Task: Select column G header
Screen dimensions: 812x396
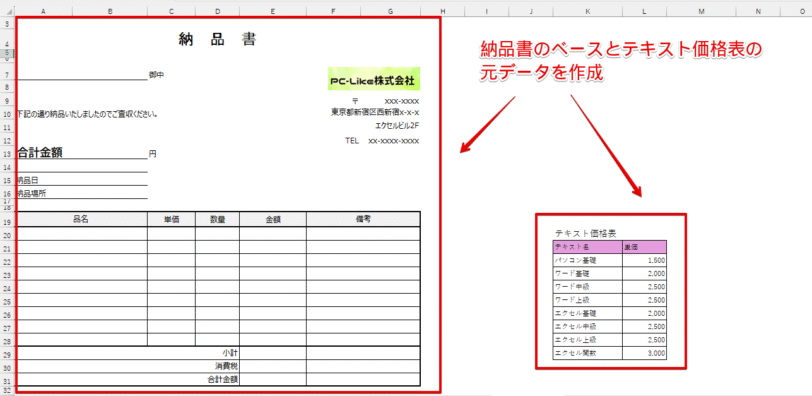Action: [x=390, y=11]
